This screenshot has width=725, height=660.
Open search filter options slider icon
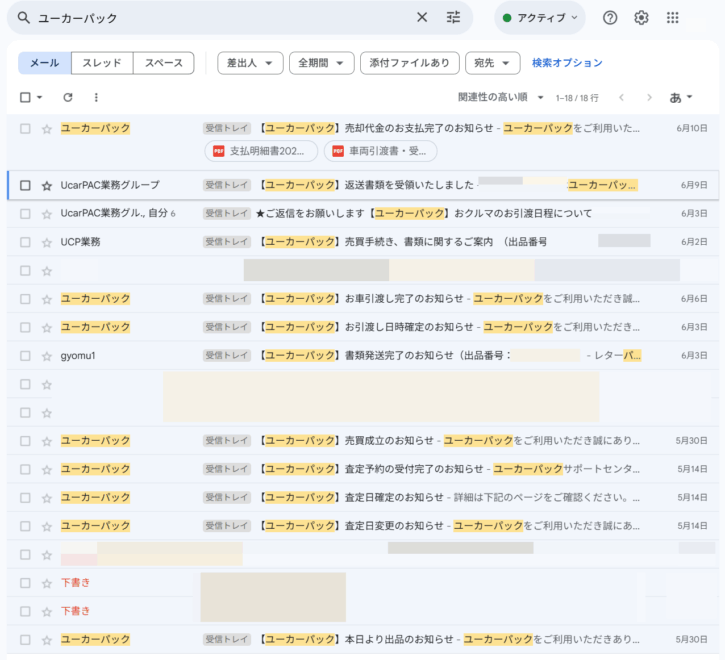(454, 17)
